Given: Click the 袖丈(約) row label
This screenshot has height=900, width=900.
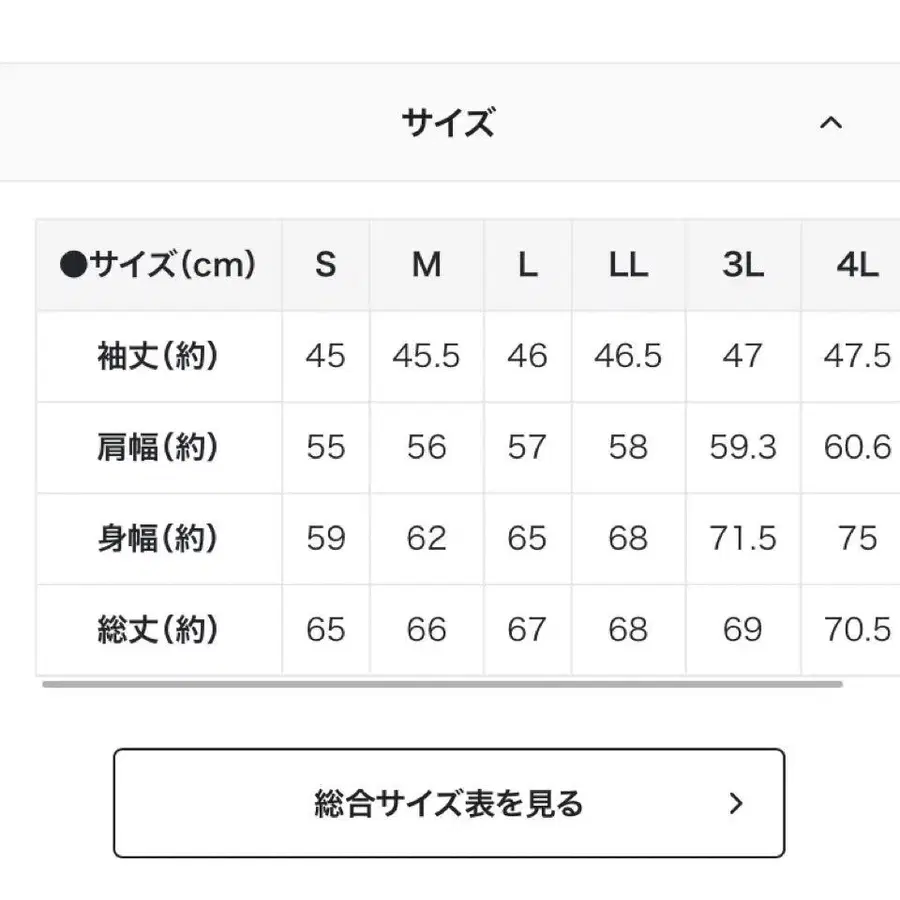Looking at the screenshot, I should click(x=158, y=356).
